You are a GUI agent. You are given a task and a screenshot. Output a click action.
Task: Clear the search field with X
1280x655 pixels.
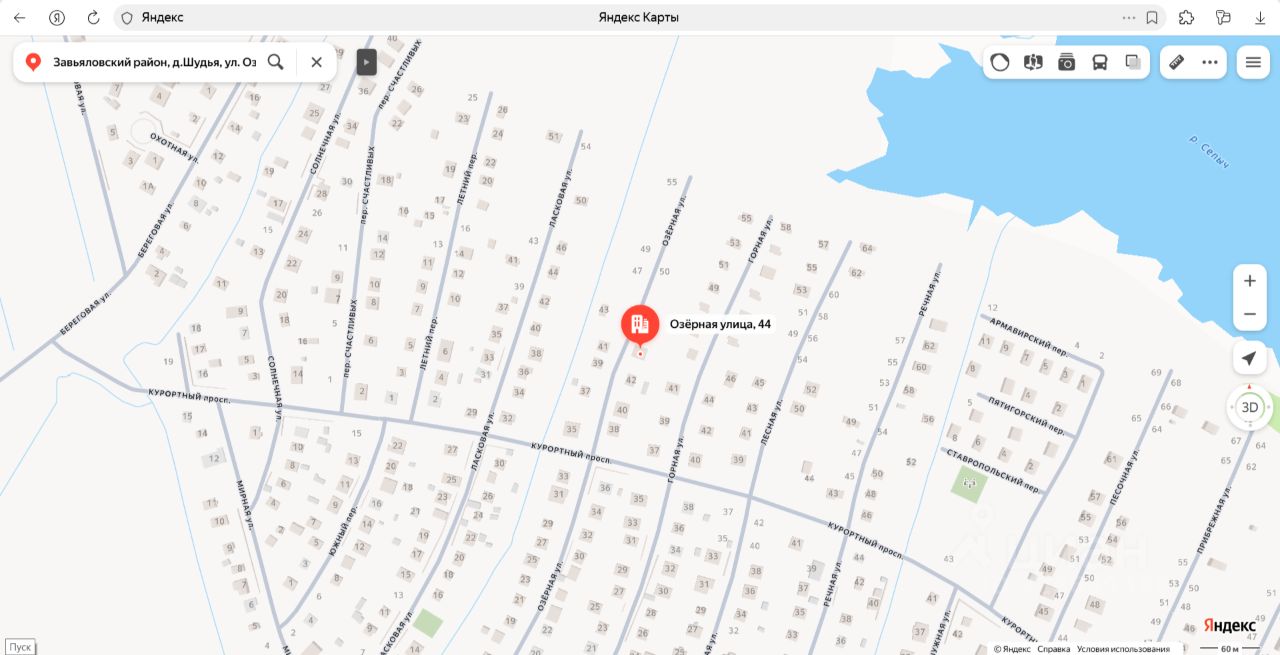(316, 62)
